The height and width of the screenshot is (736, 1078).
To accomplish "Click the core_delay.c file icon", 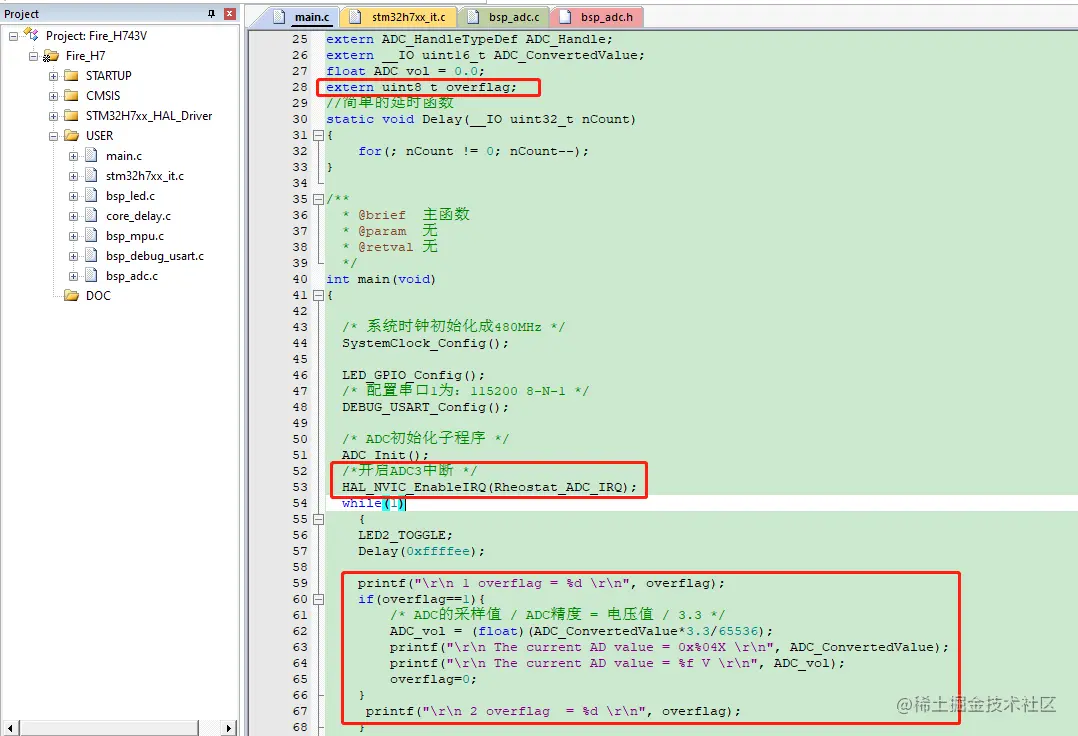I will 91,215.
